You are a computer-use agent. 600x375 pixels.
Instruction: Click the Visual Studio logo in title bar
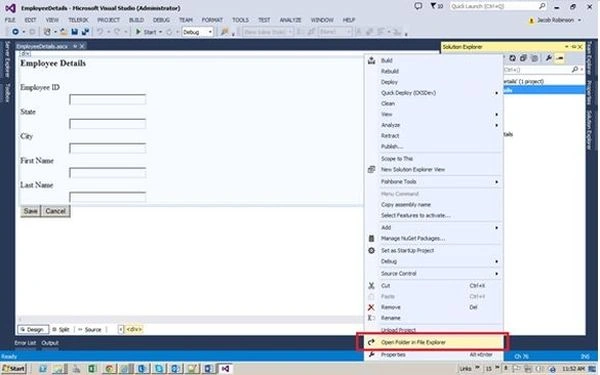(x=10, y=8)
